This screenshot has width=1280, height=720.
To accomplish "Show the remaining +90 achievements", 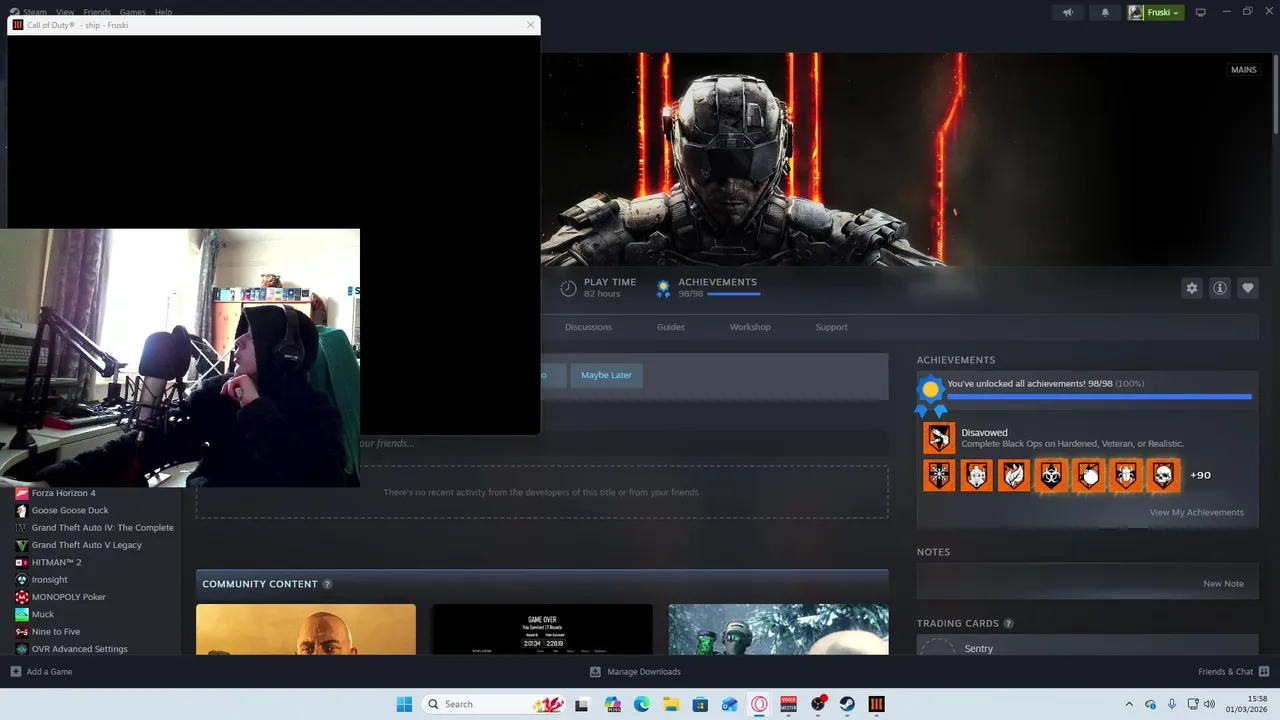I will click(1200, 475).
